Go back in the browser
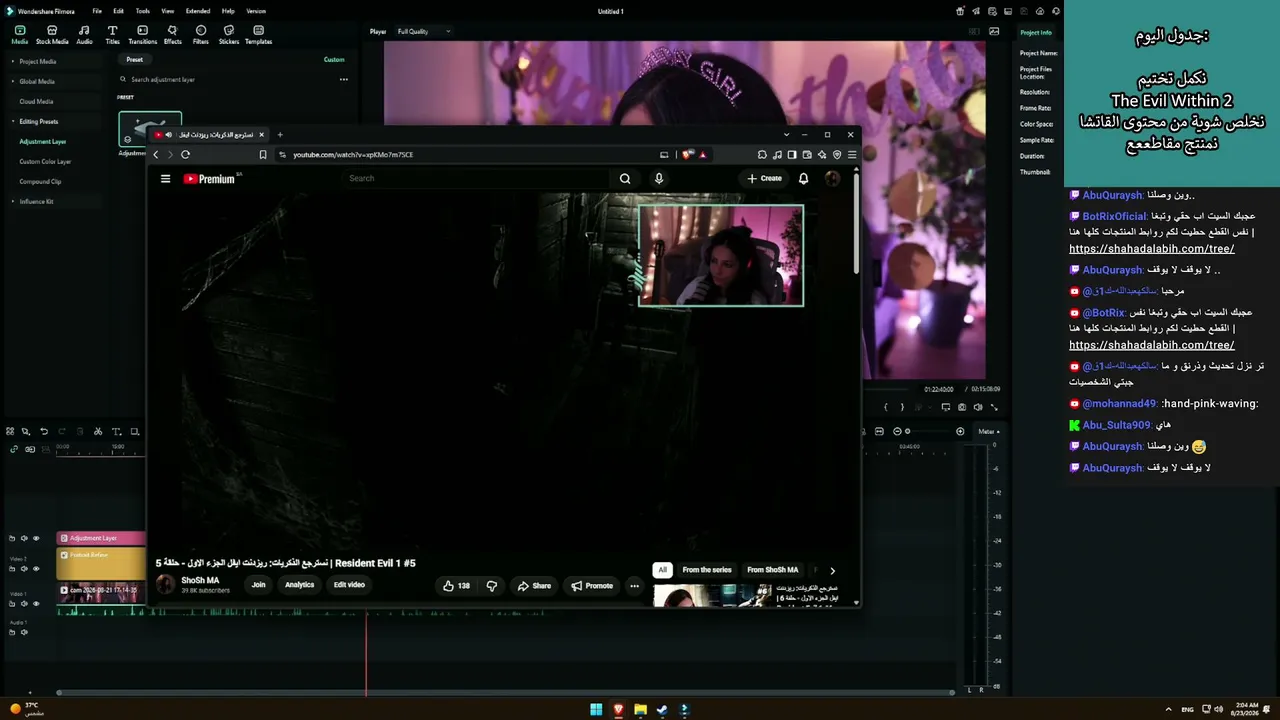The width and height of the screenshot is (1280, 720). coord(155,154)
